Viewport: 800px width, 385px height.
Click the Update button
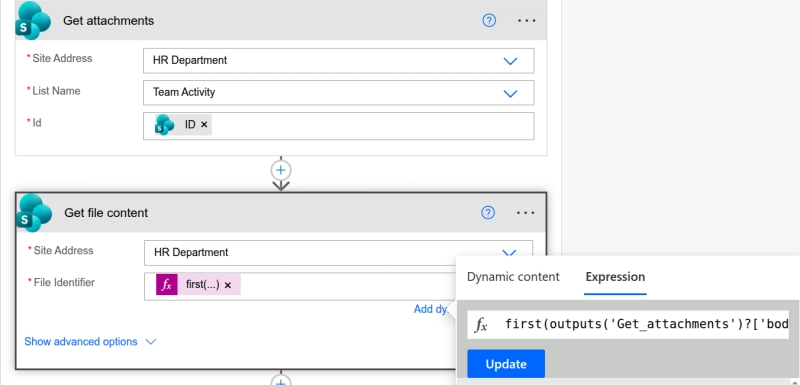coord(506,364)
